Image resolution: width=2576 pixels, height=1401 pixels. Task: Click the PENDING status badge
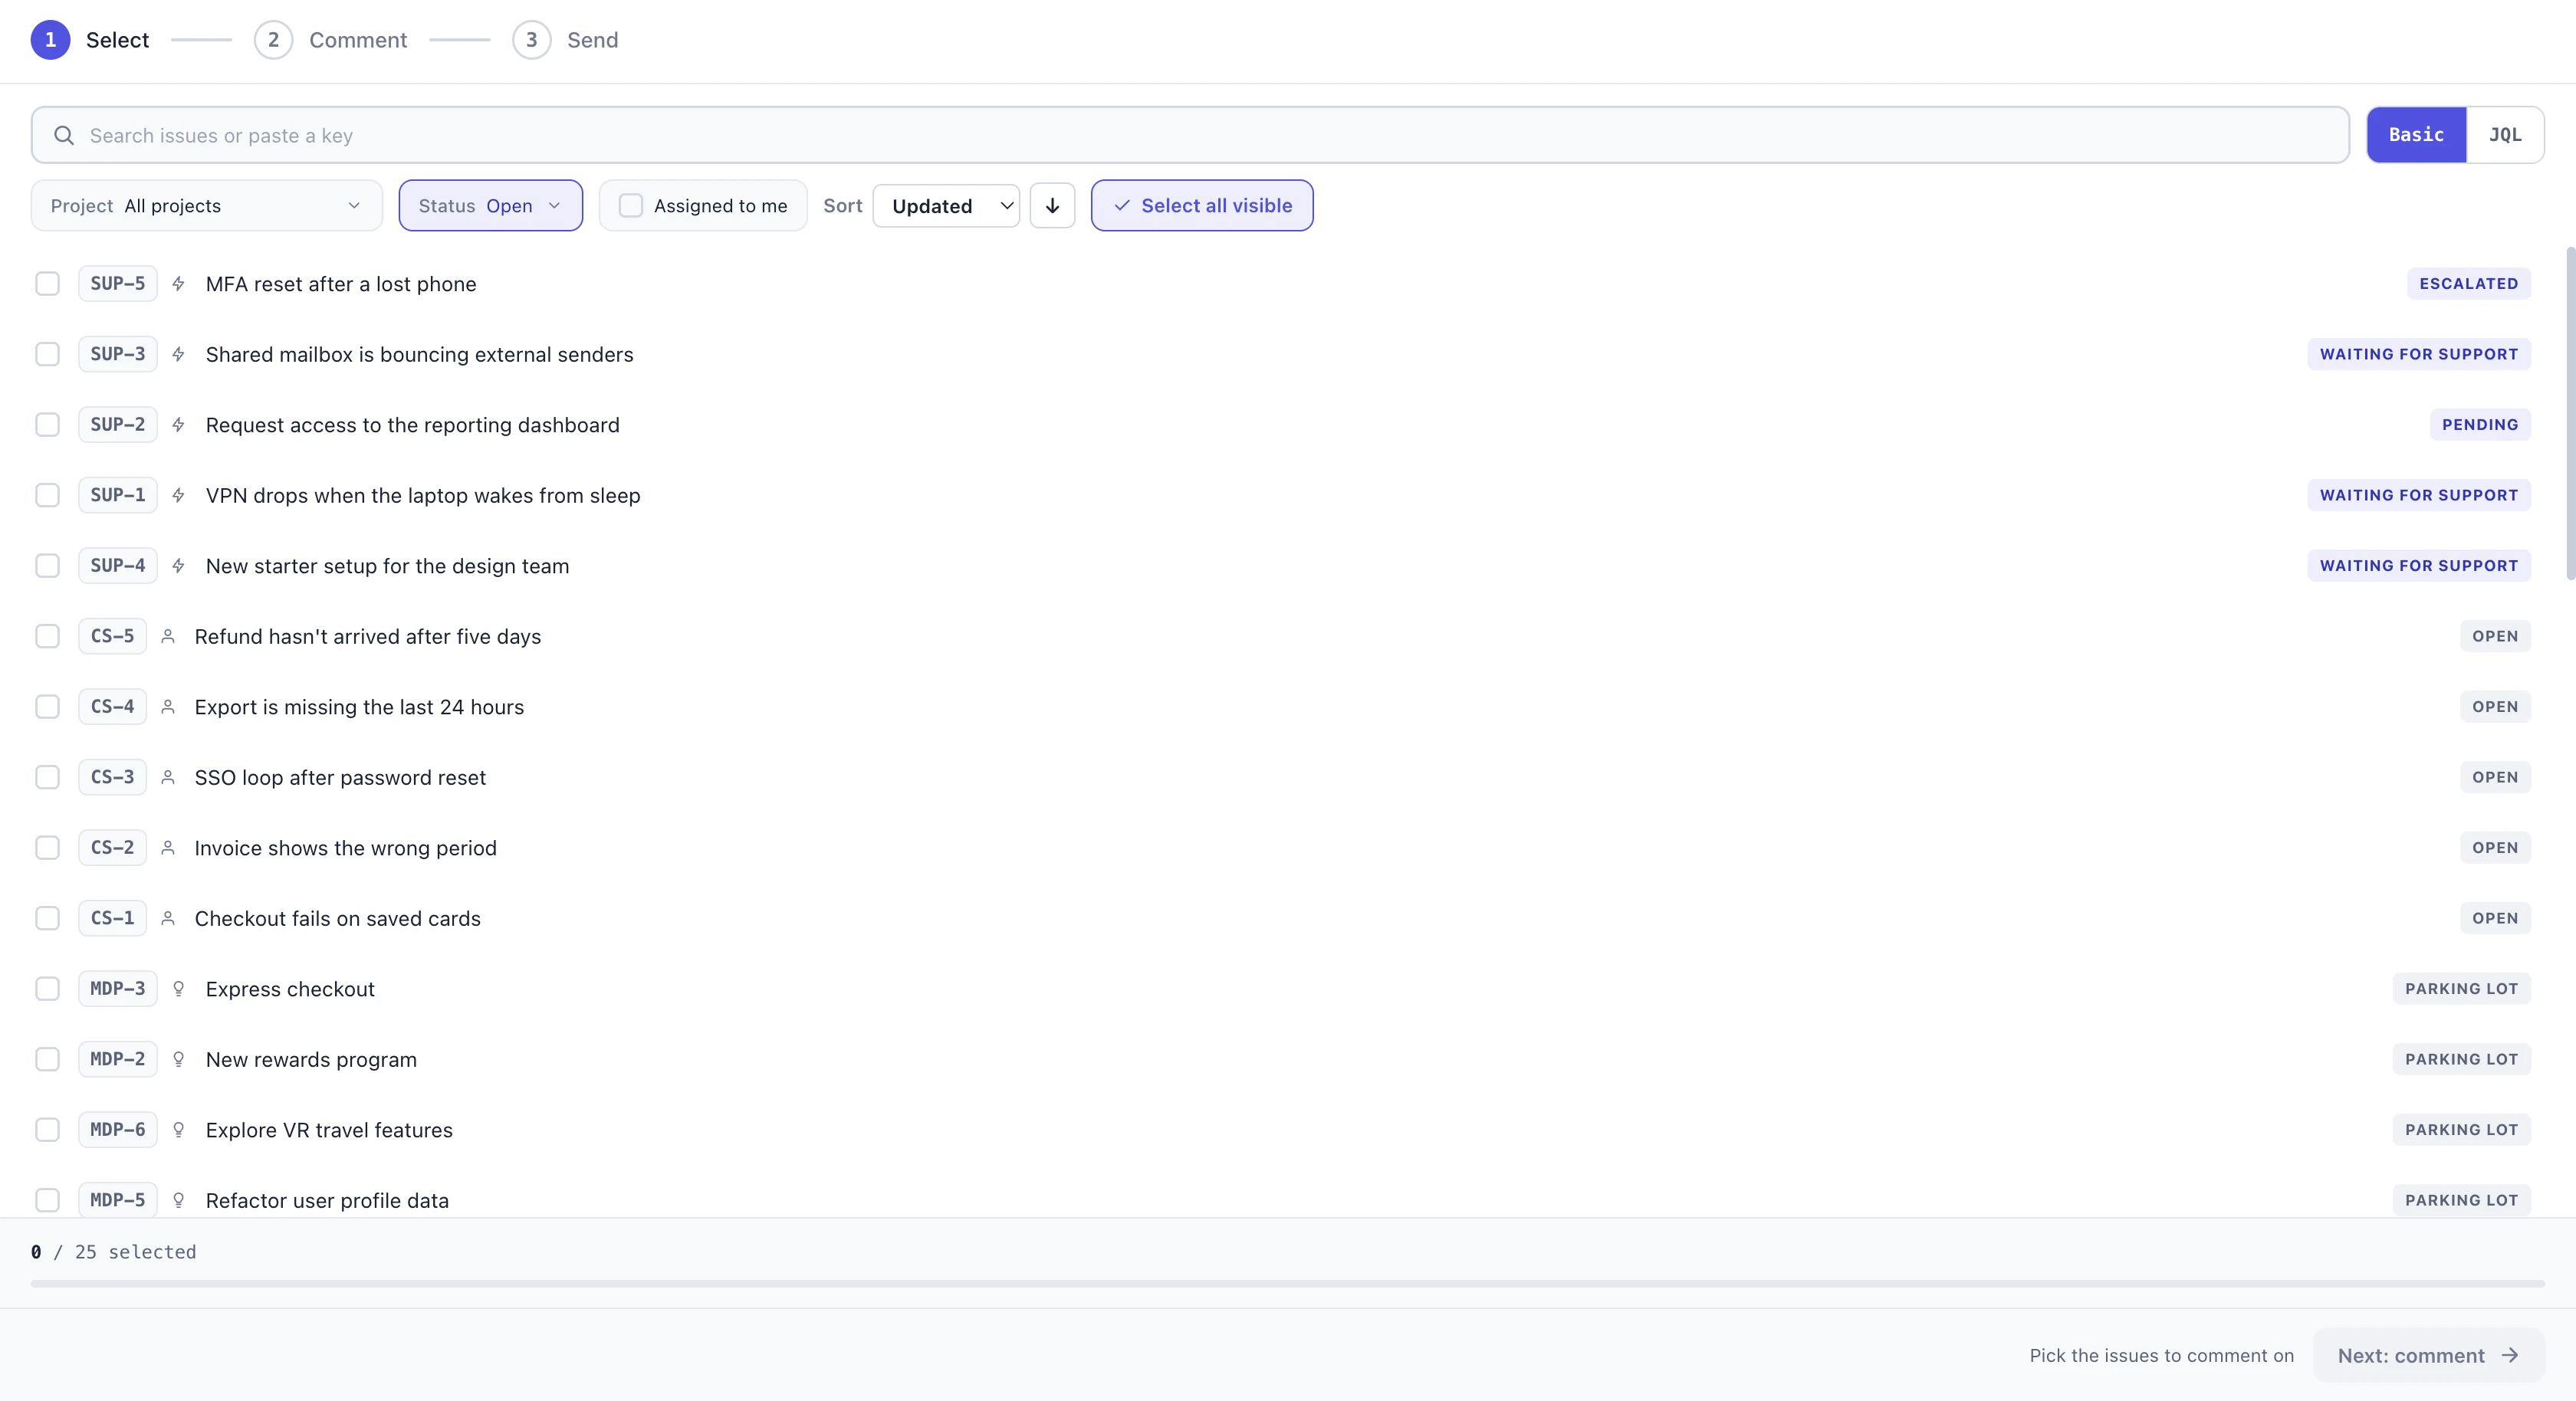click(2480, 425)
